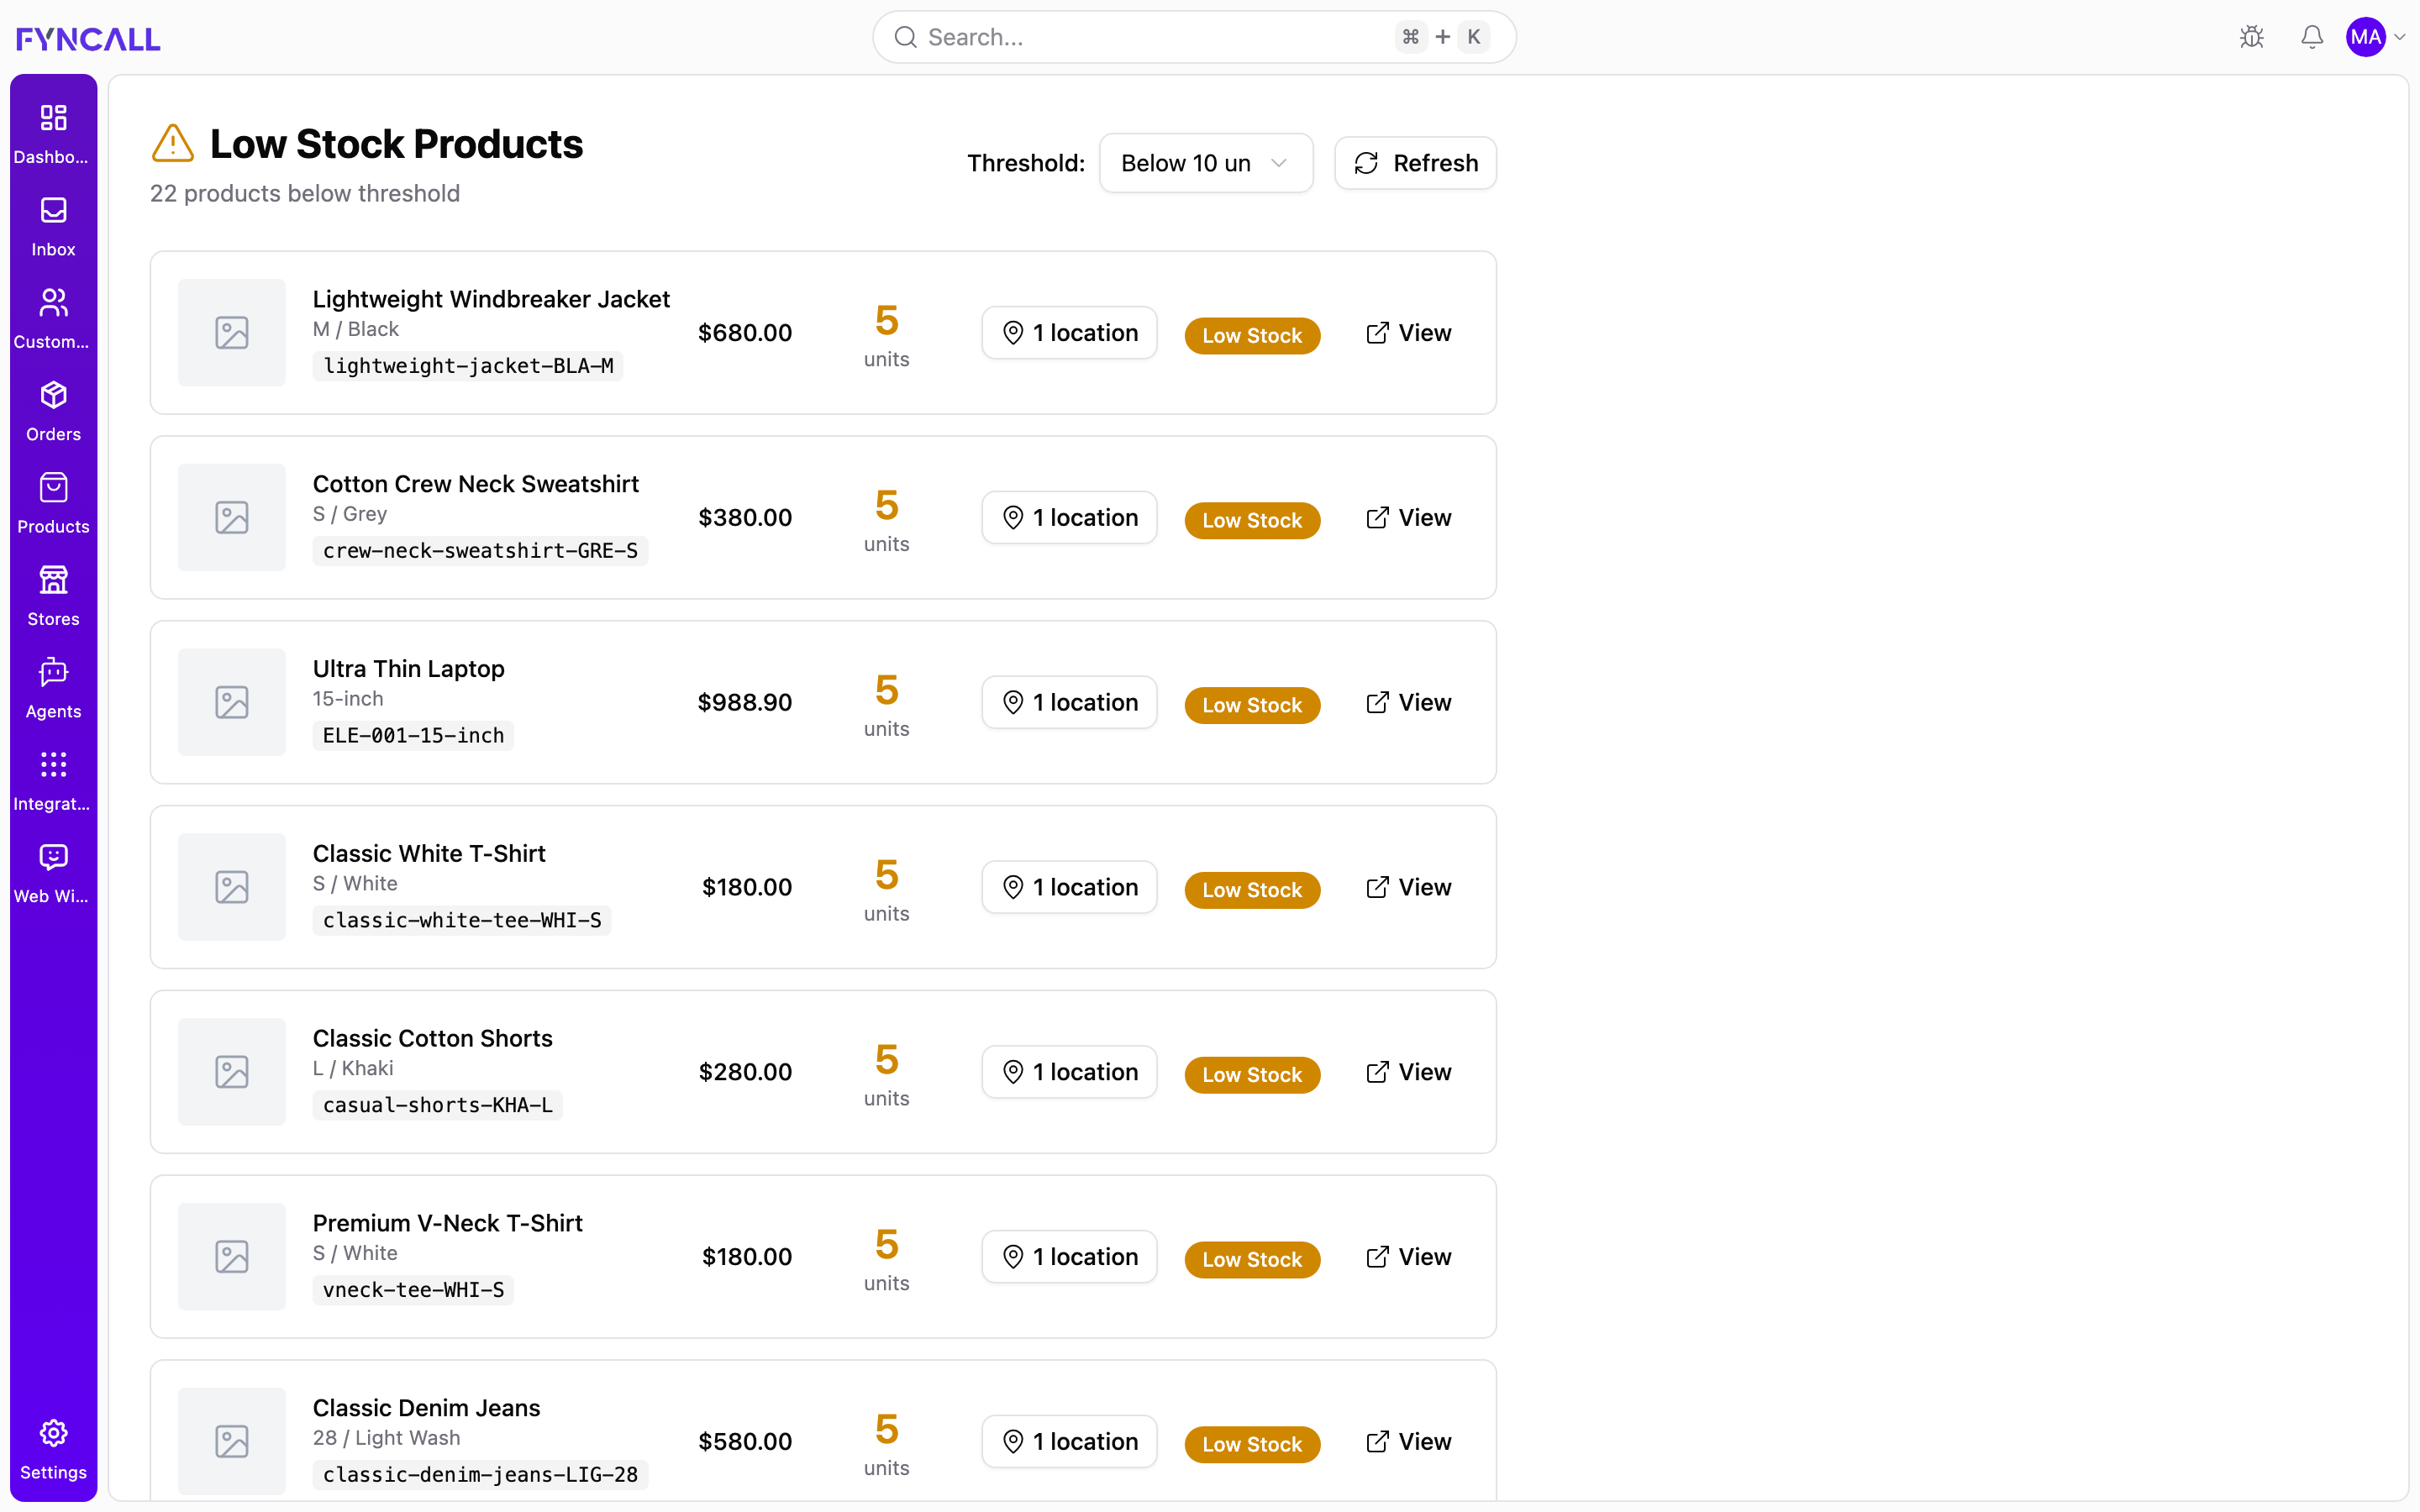
Task: Click SKU classic-white-tee-WHI-S
Action: pyautogui.click(x=462, y=920)
